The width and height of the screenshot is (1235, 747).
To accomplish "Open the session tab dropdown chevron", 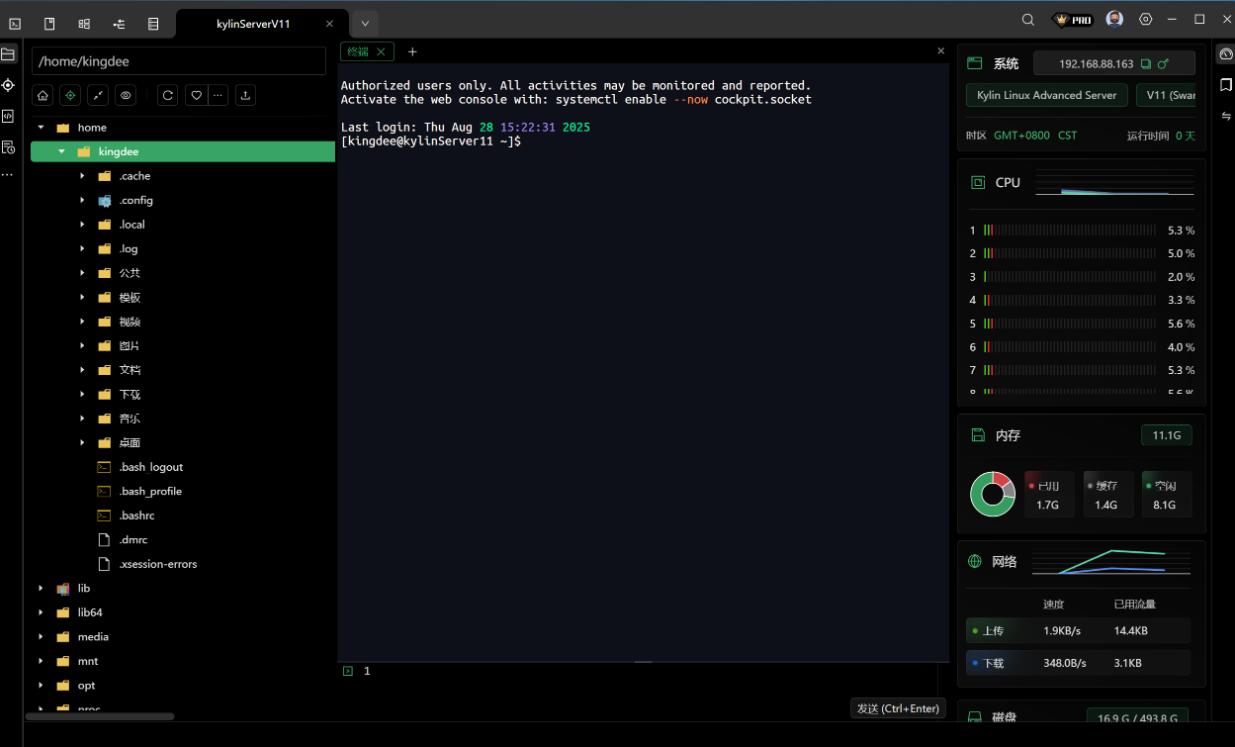I will coord(365,23).
